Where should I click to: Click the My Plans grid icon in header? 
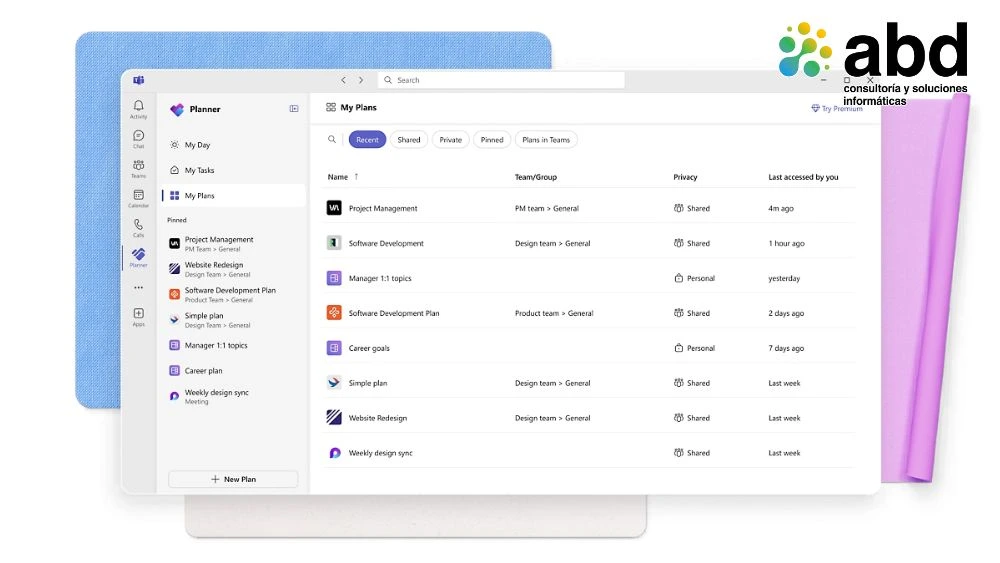tap(330, 107)
